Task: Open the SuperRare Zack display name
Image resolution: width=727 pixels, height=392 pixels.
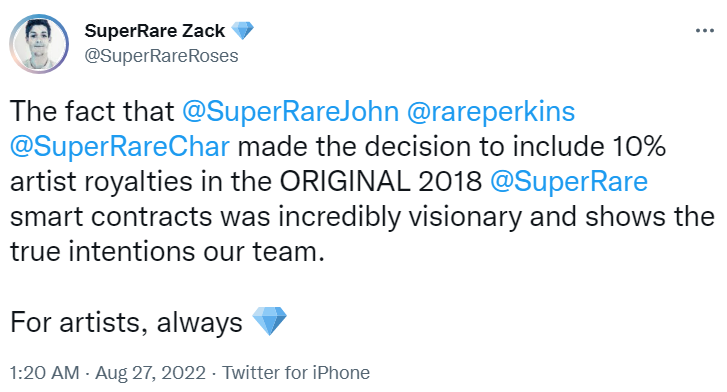Action: pos(154,31)
